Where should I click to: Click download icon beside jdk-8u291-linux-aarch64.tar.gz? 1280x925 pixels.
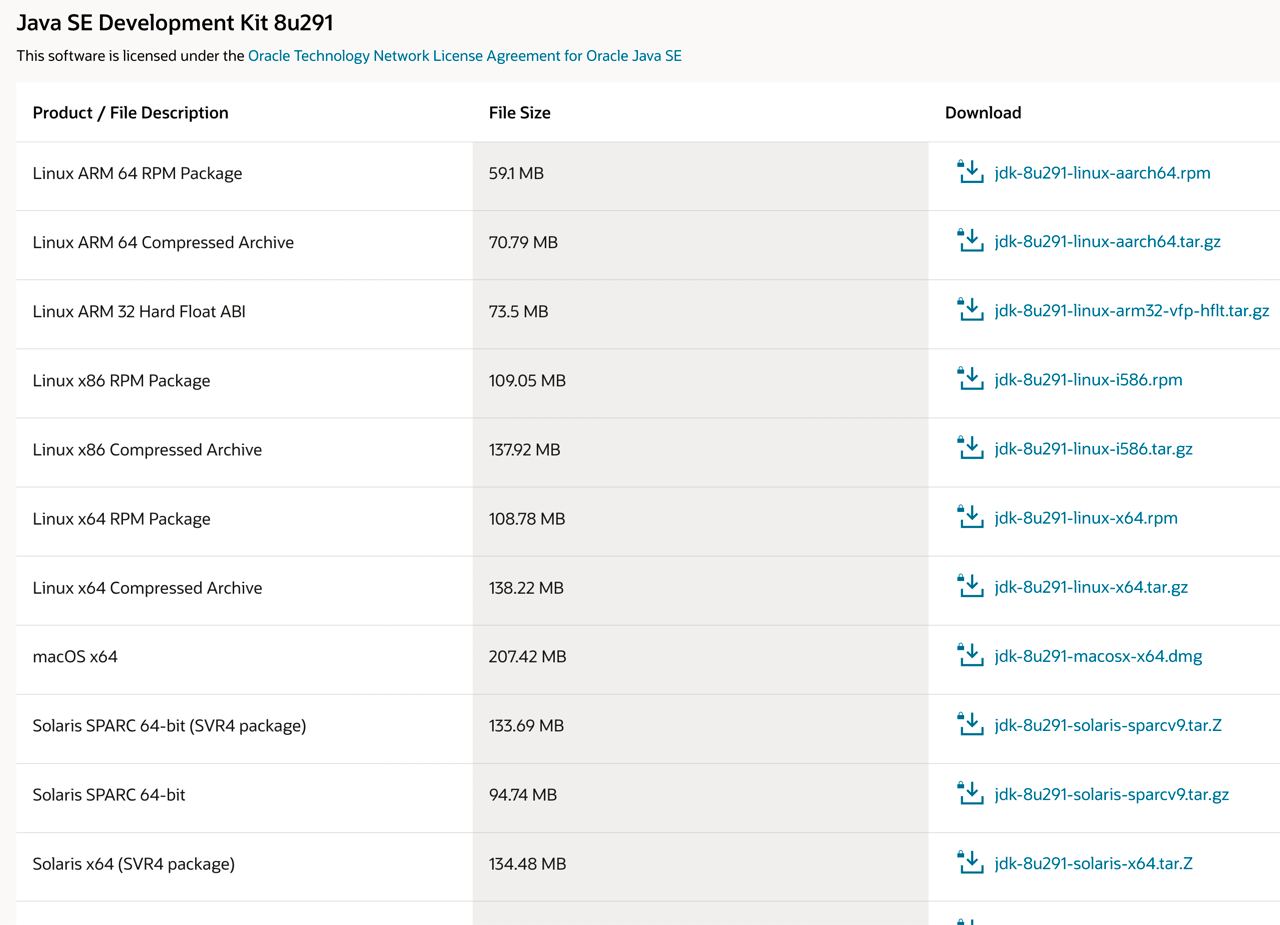(x=970, y=241)
